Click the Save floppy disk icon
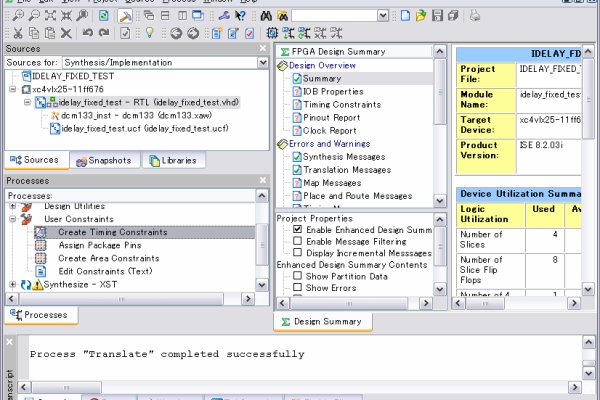This screenshot has height=400, width=600. 437,16
